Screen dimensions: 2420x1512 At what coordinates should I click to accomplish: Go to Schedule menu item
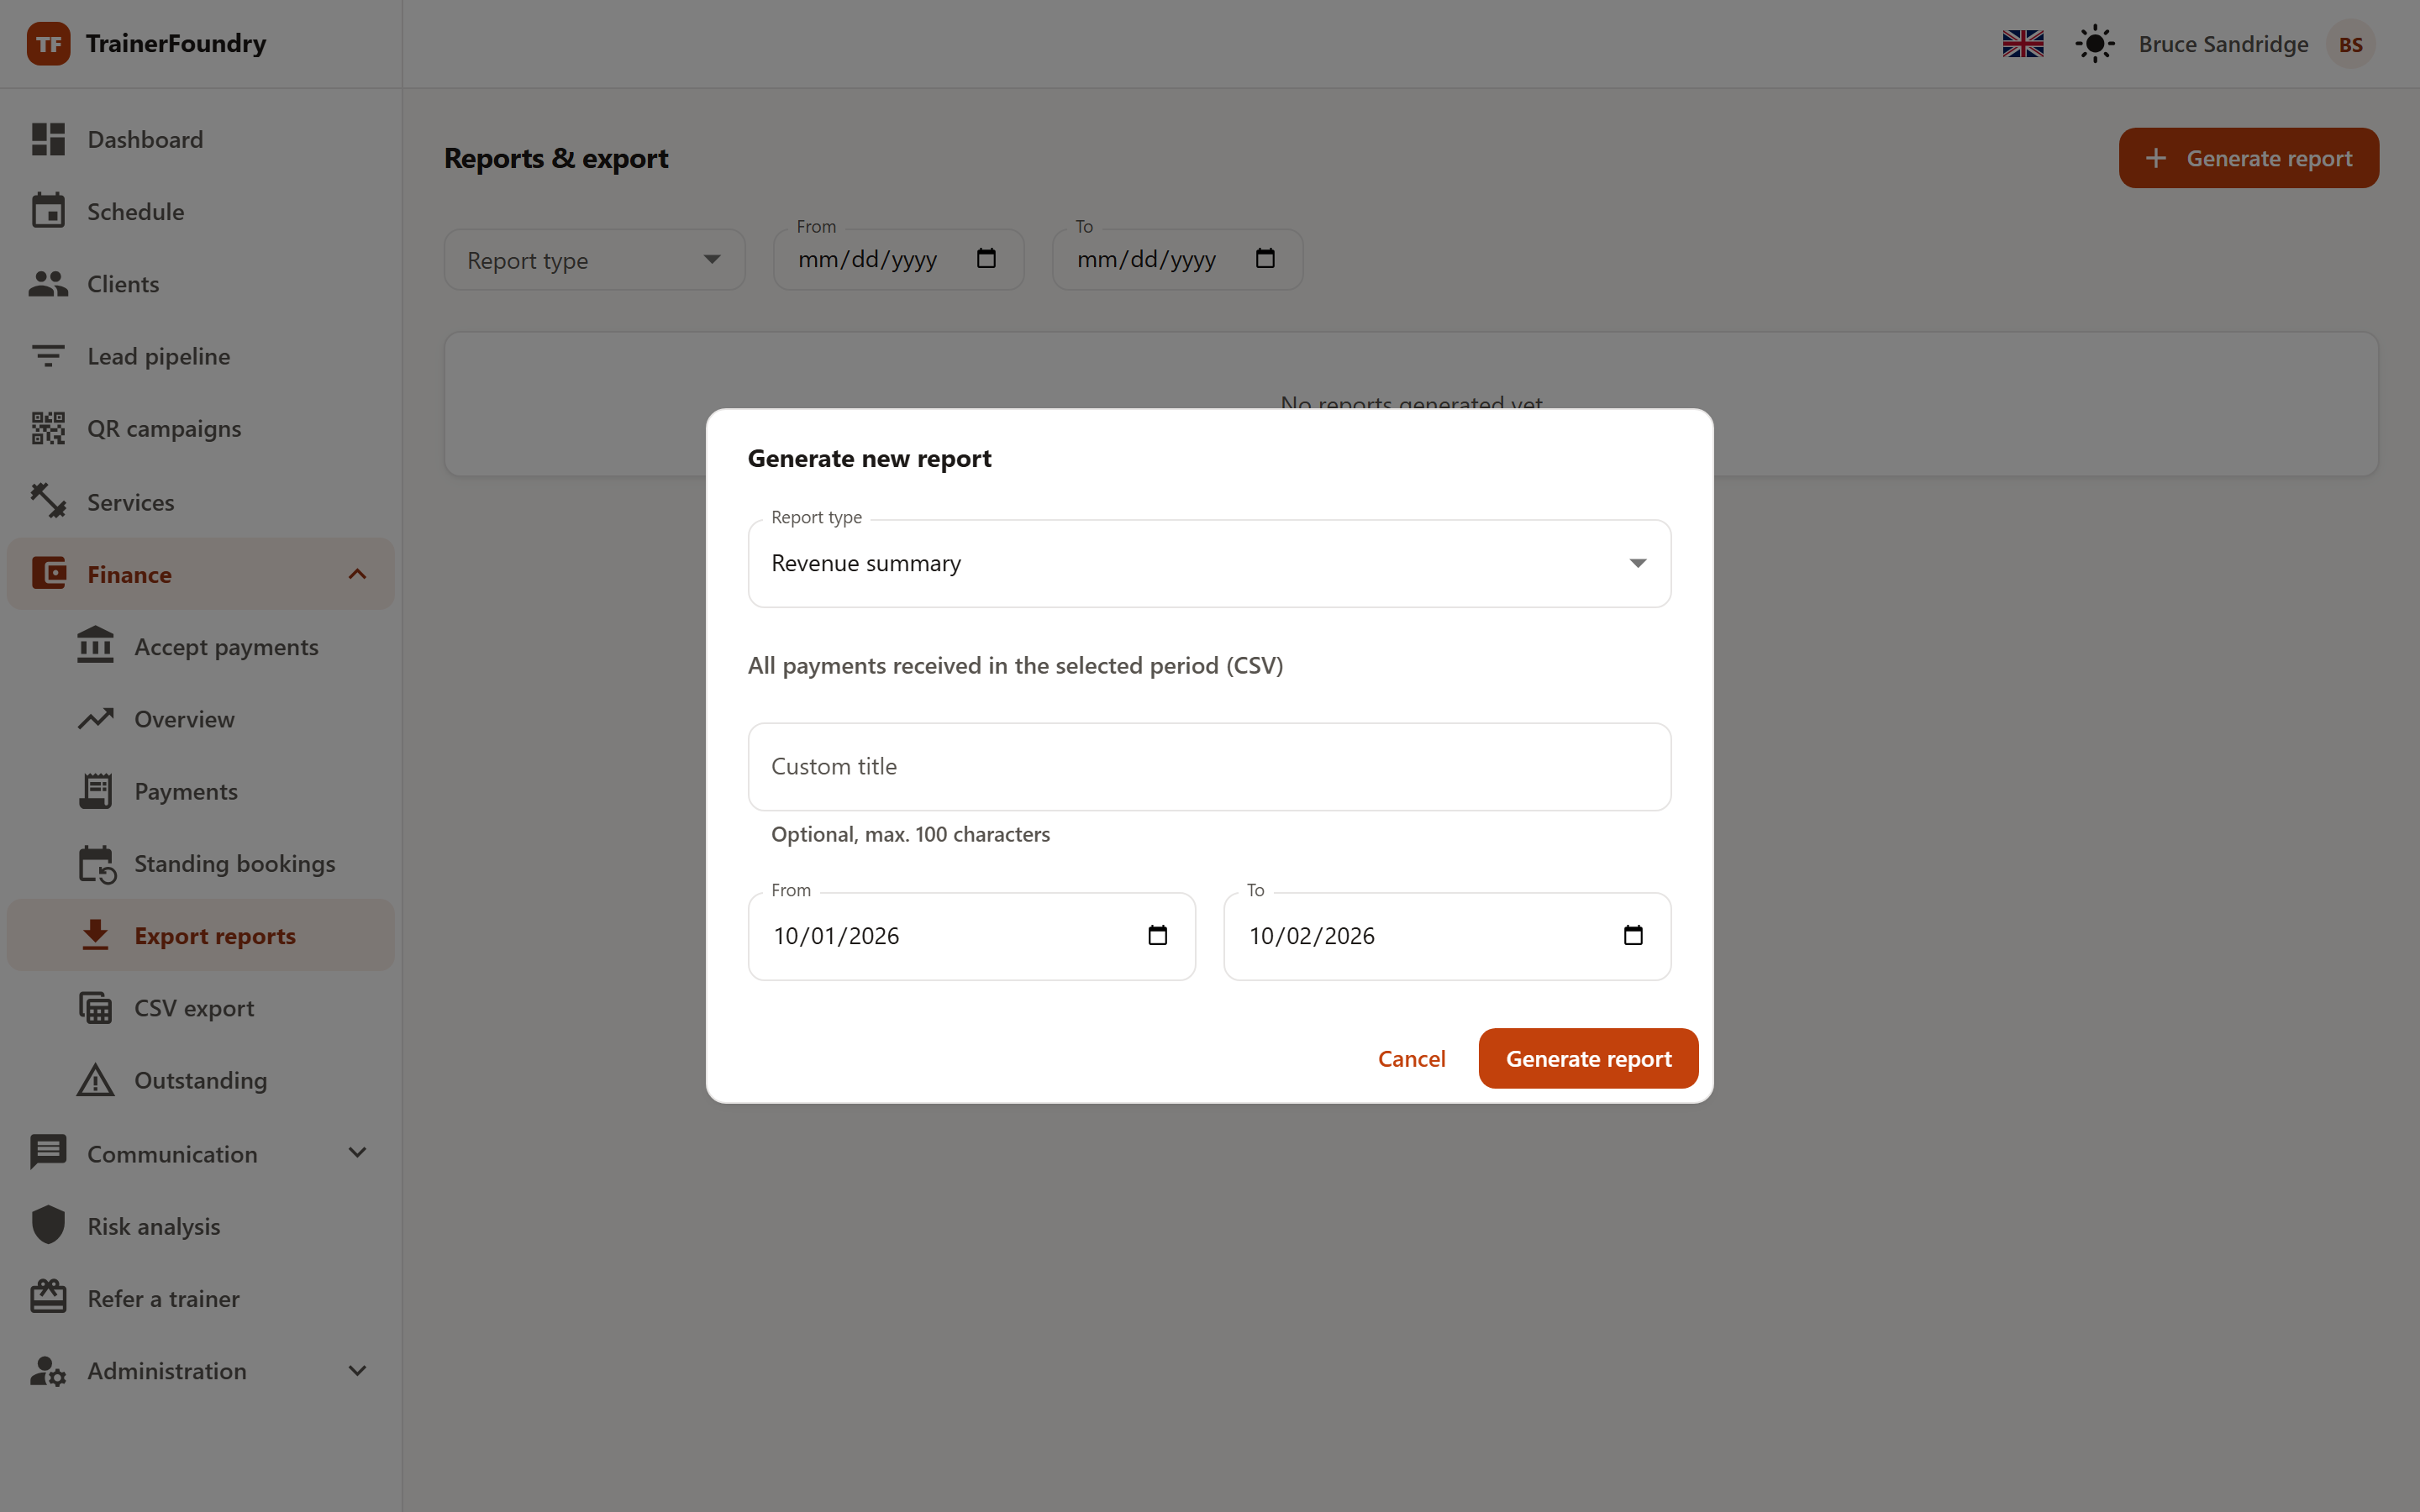pos(200,211)
